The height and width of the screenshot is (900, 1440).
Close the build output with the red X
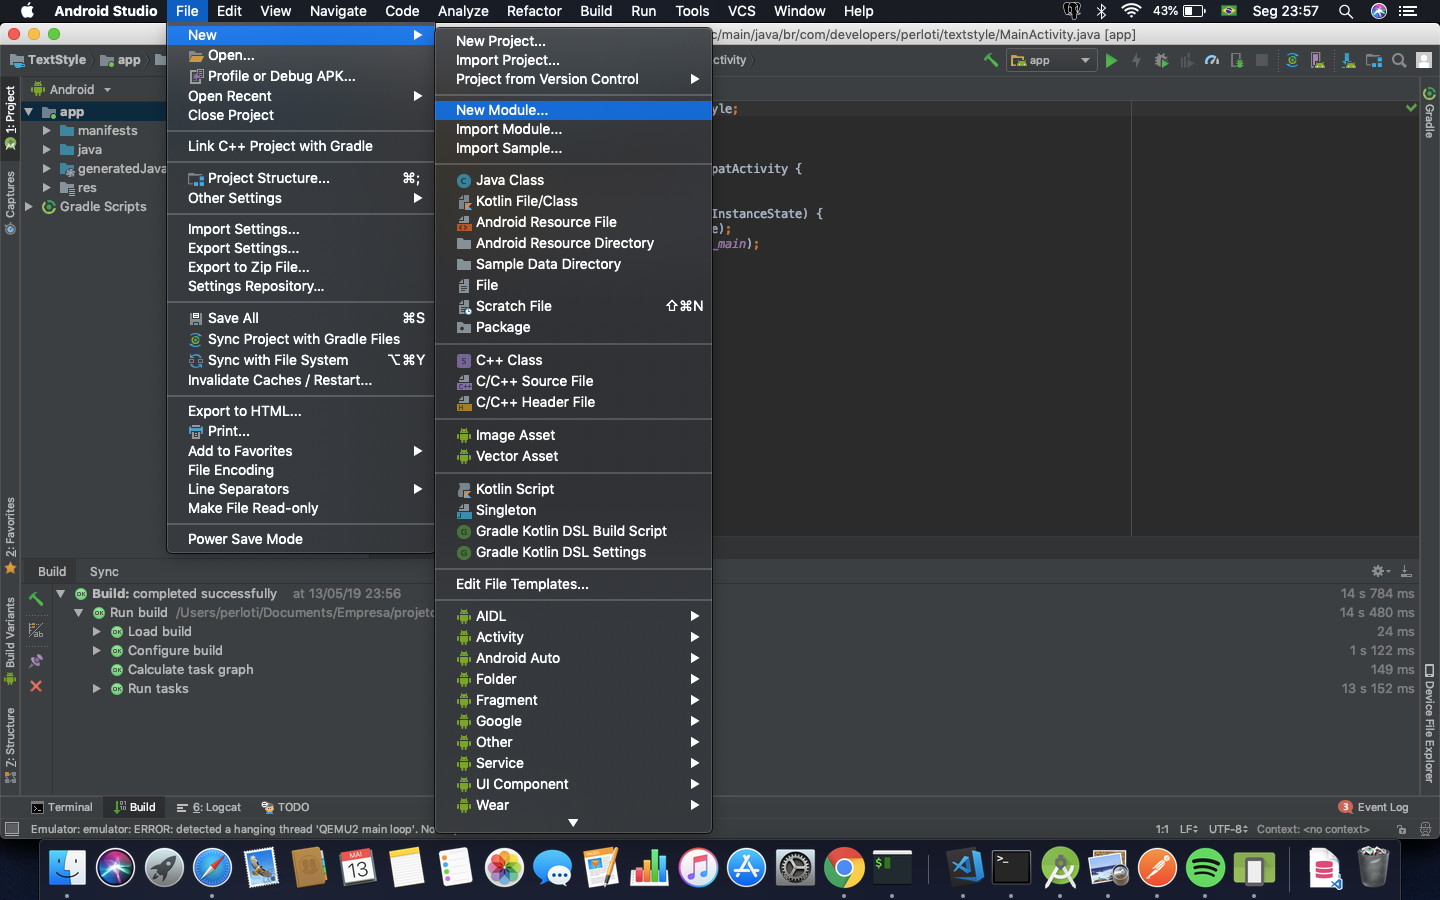point(36,686)
